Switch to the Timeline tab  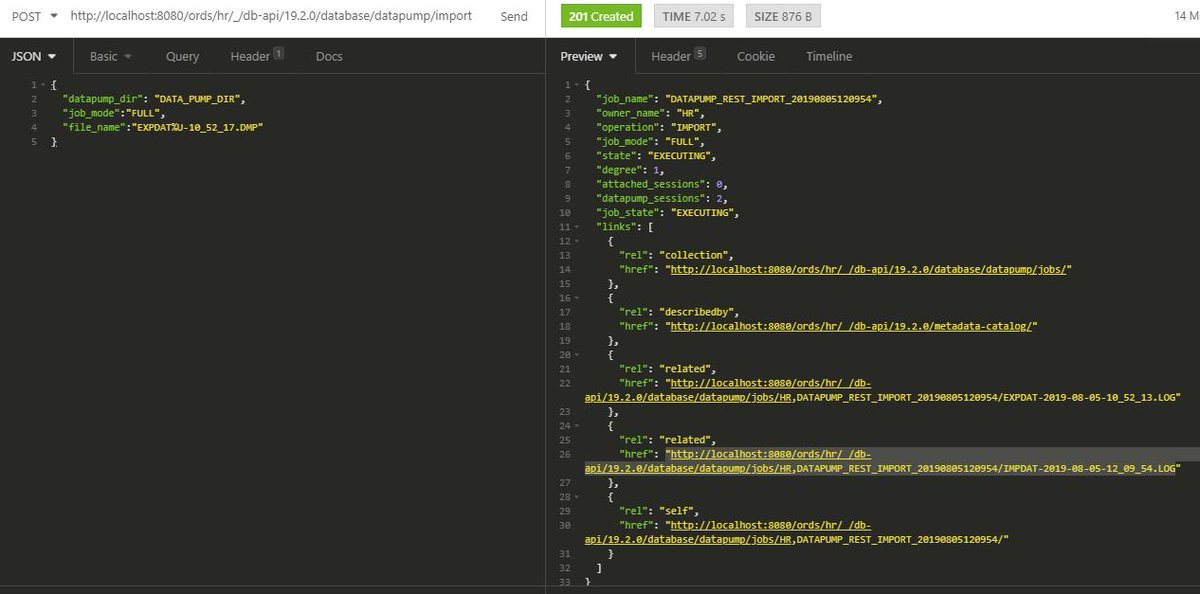click(829, 57)
